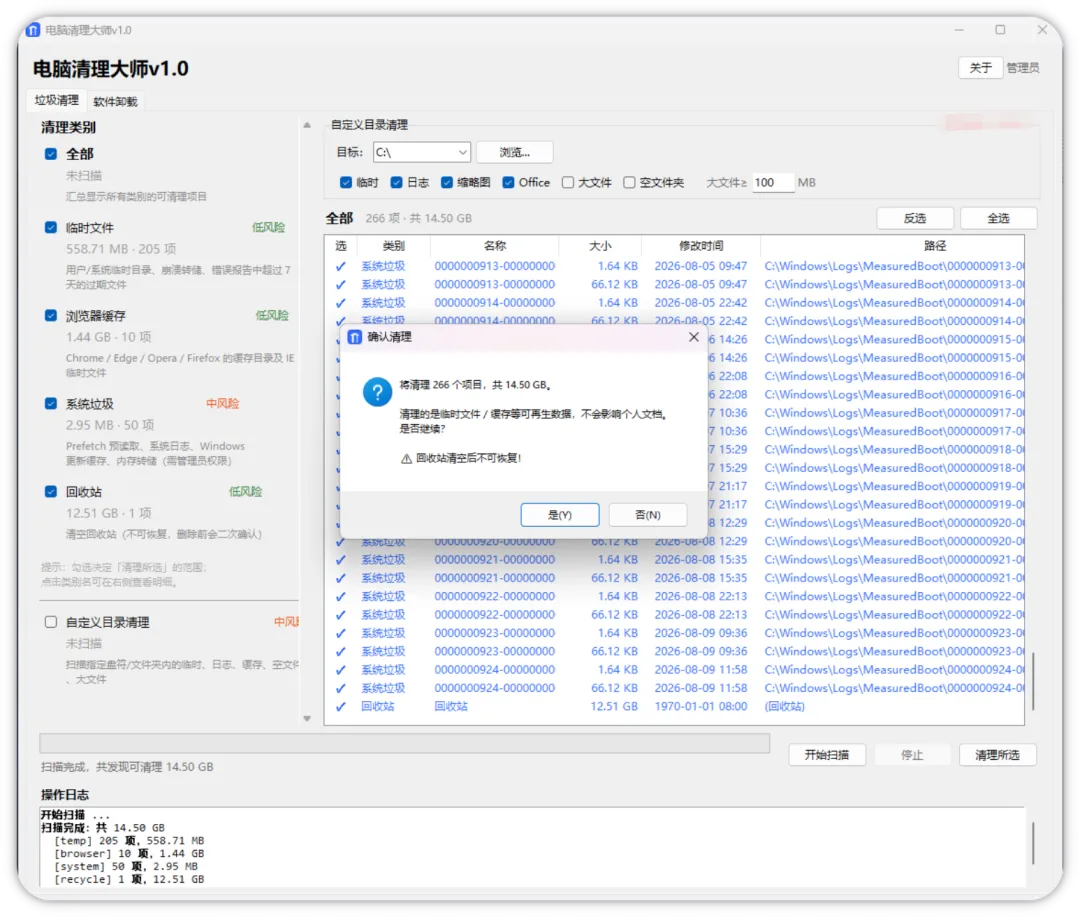Click the [recycle] log line
Viewport: 1080px width, 917px height.
tap(129, 880)
